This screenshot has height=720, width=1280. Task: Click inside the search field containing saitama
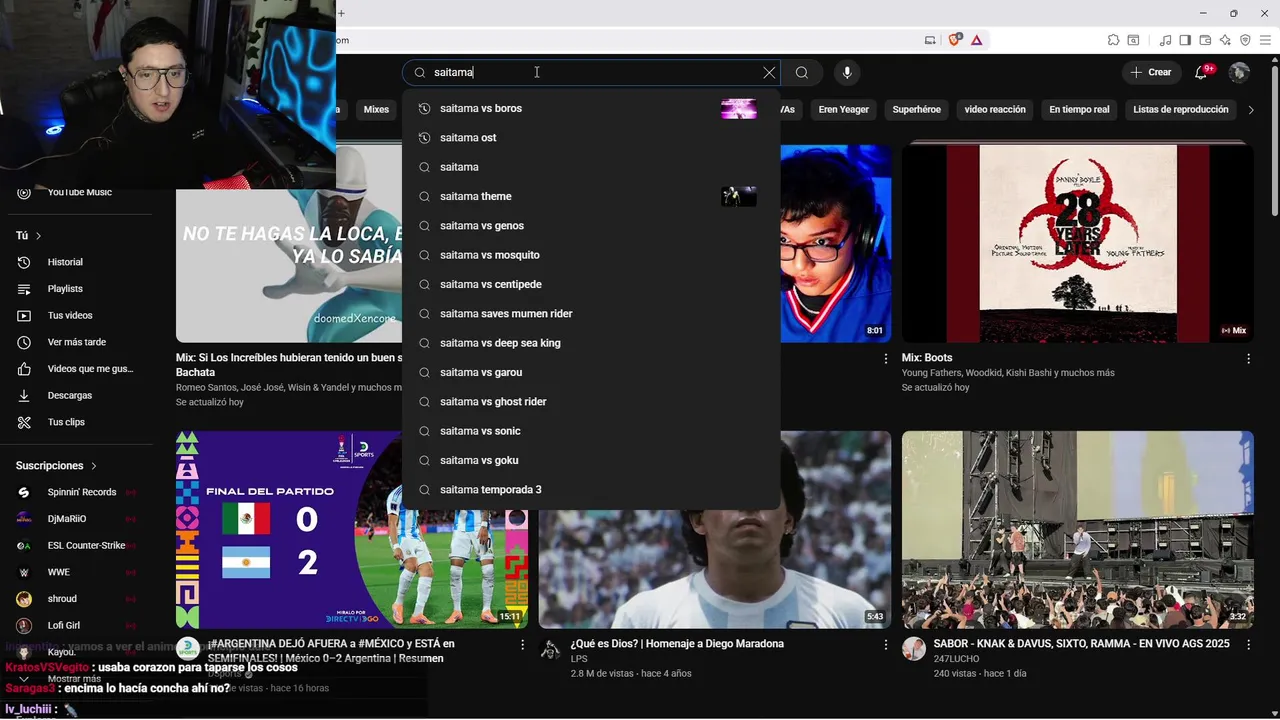590,72
